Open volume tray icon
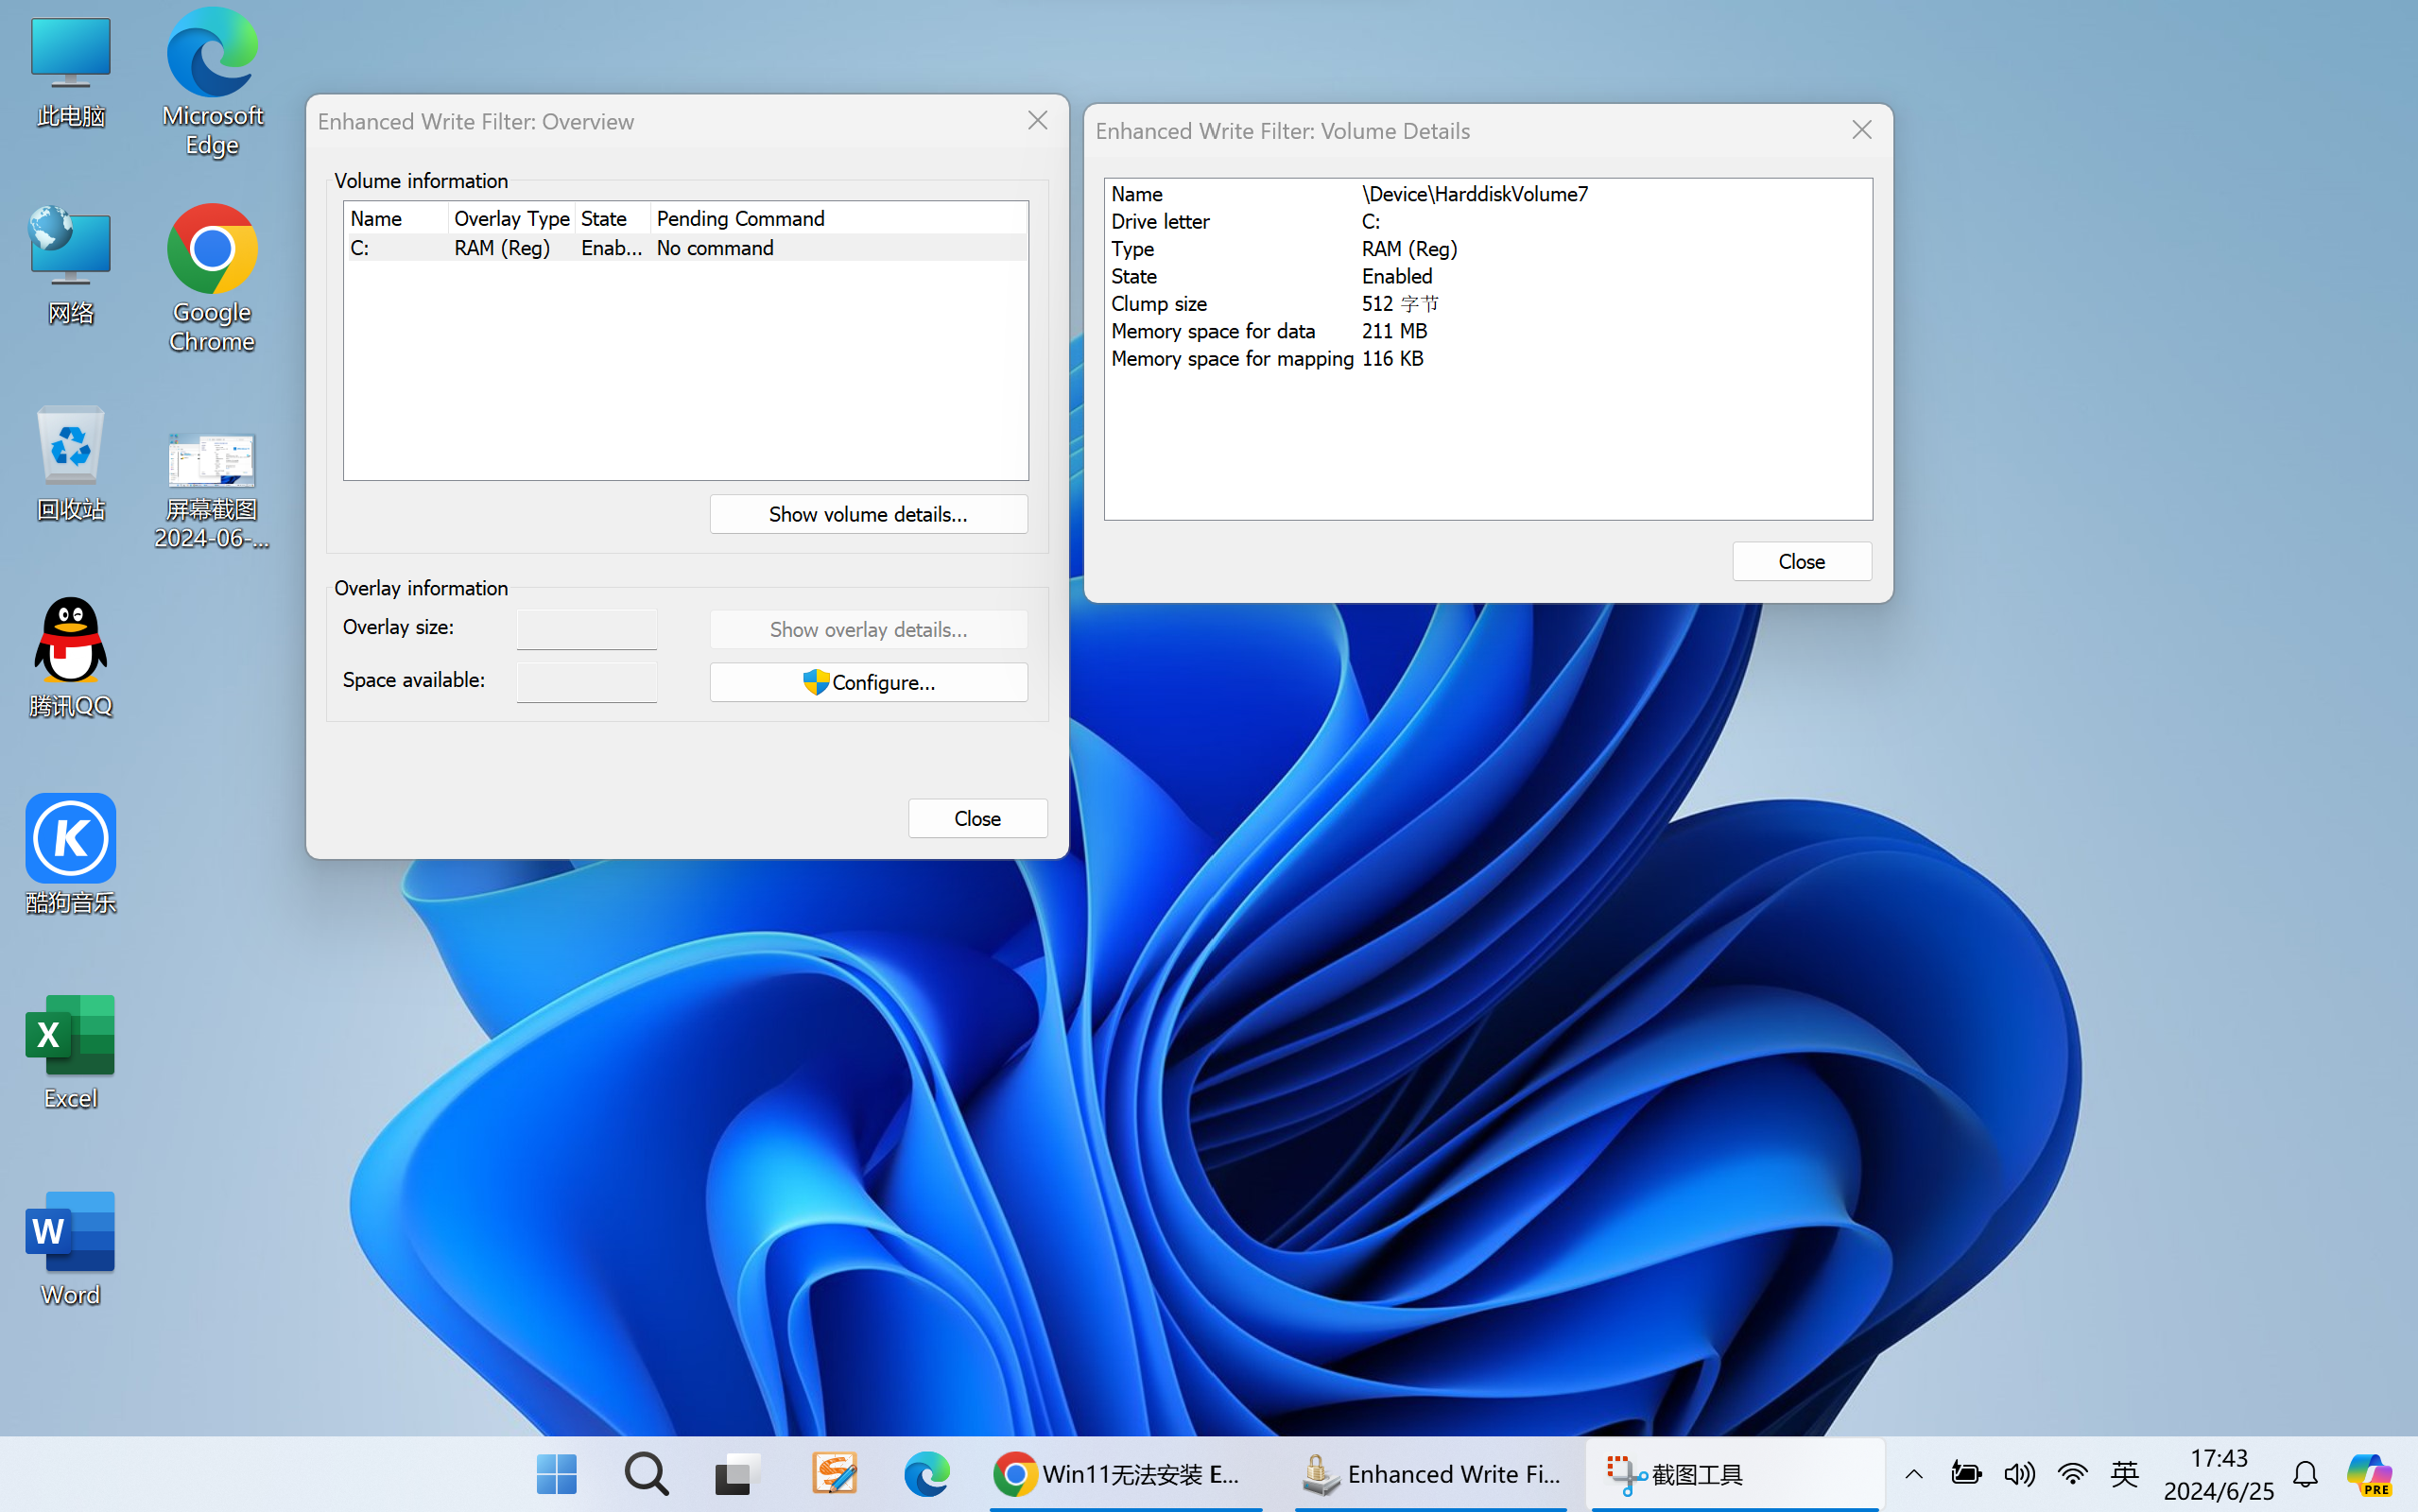Screen dimensions: 2418x1512 [x=2019, y=1474]
